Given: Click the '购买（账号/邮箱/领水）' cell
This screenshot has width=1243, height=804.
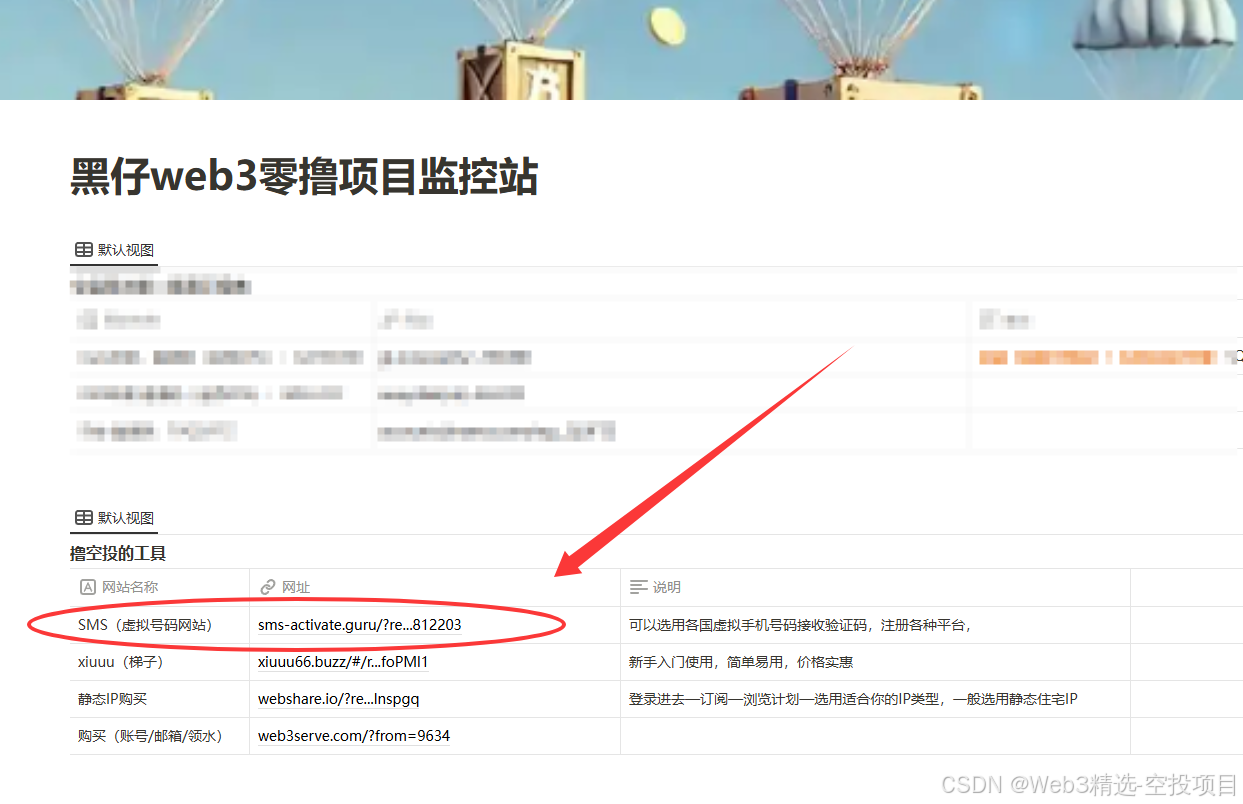Looking at the screenshot, I should coord(159,736).
